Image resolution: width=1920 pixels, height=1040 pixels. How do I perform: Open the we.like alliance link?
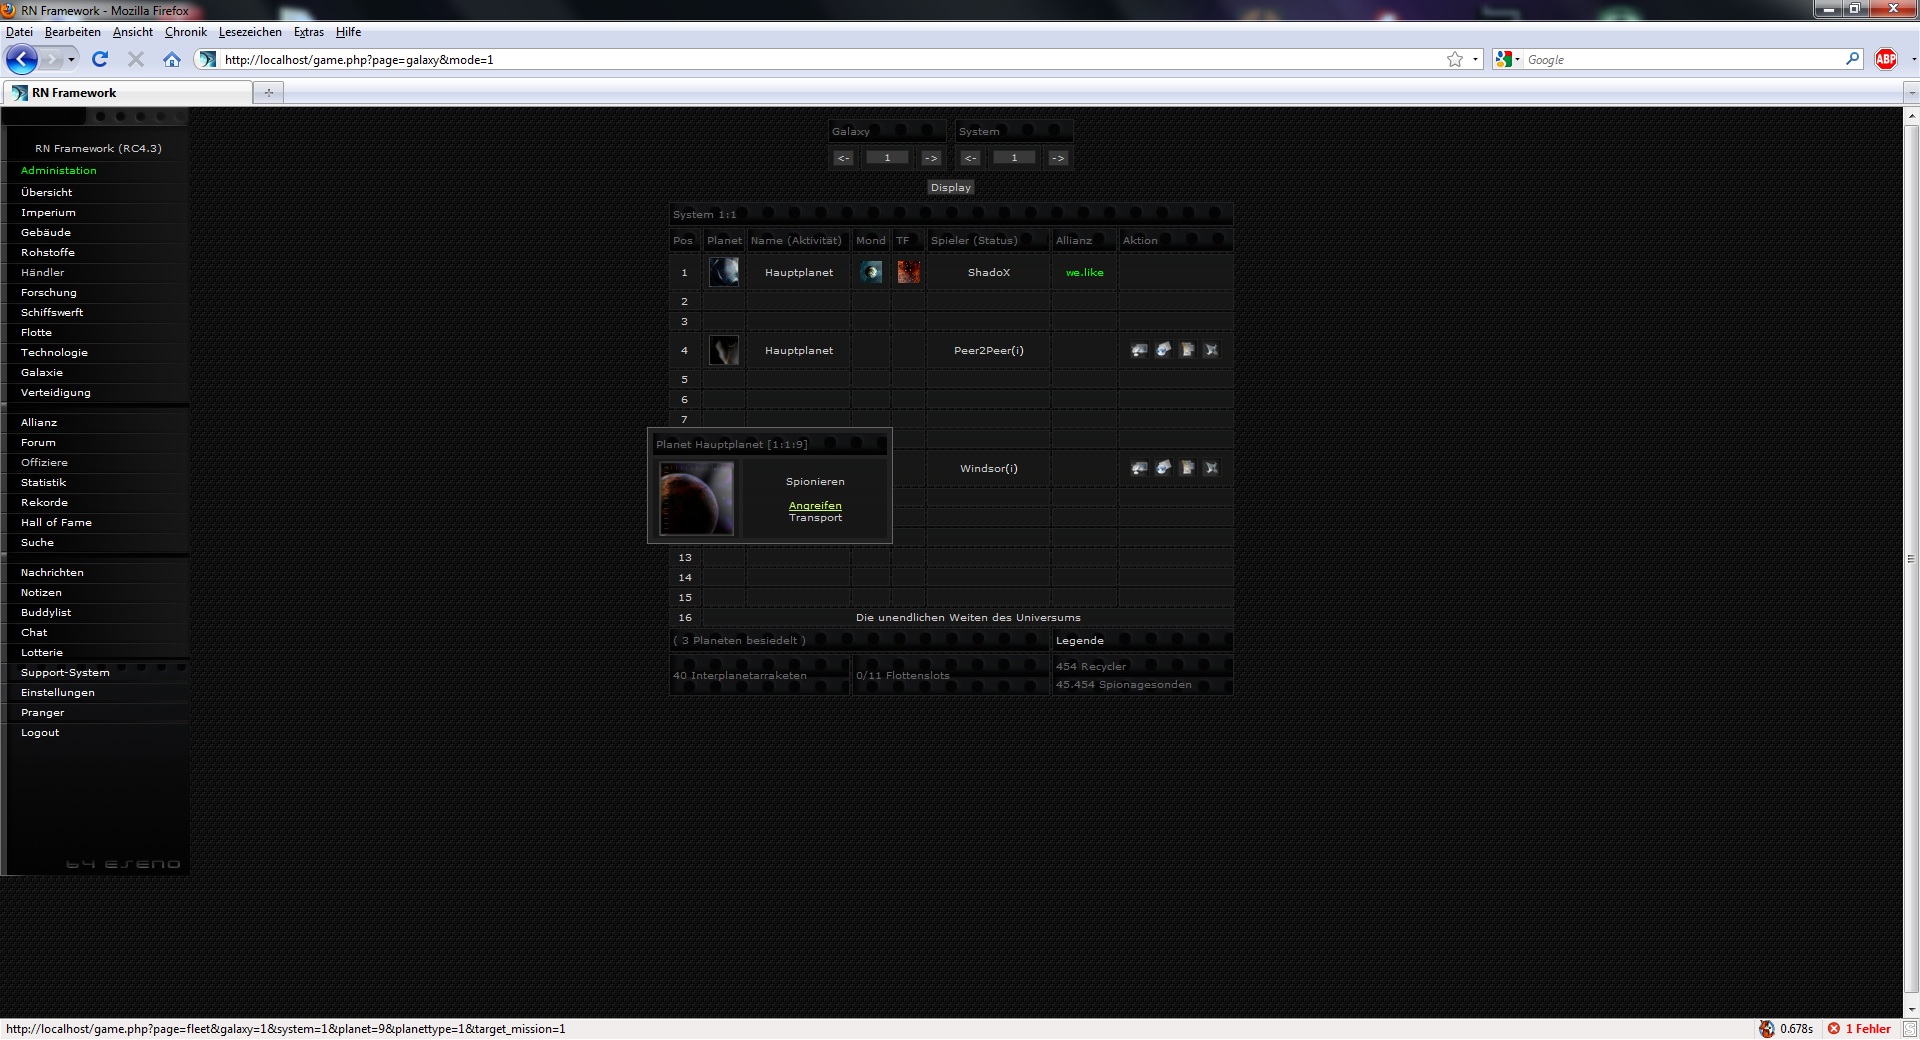click(1084, 272)
